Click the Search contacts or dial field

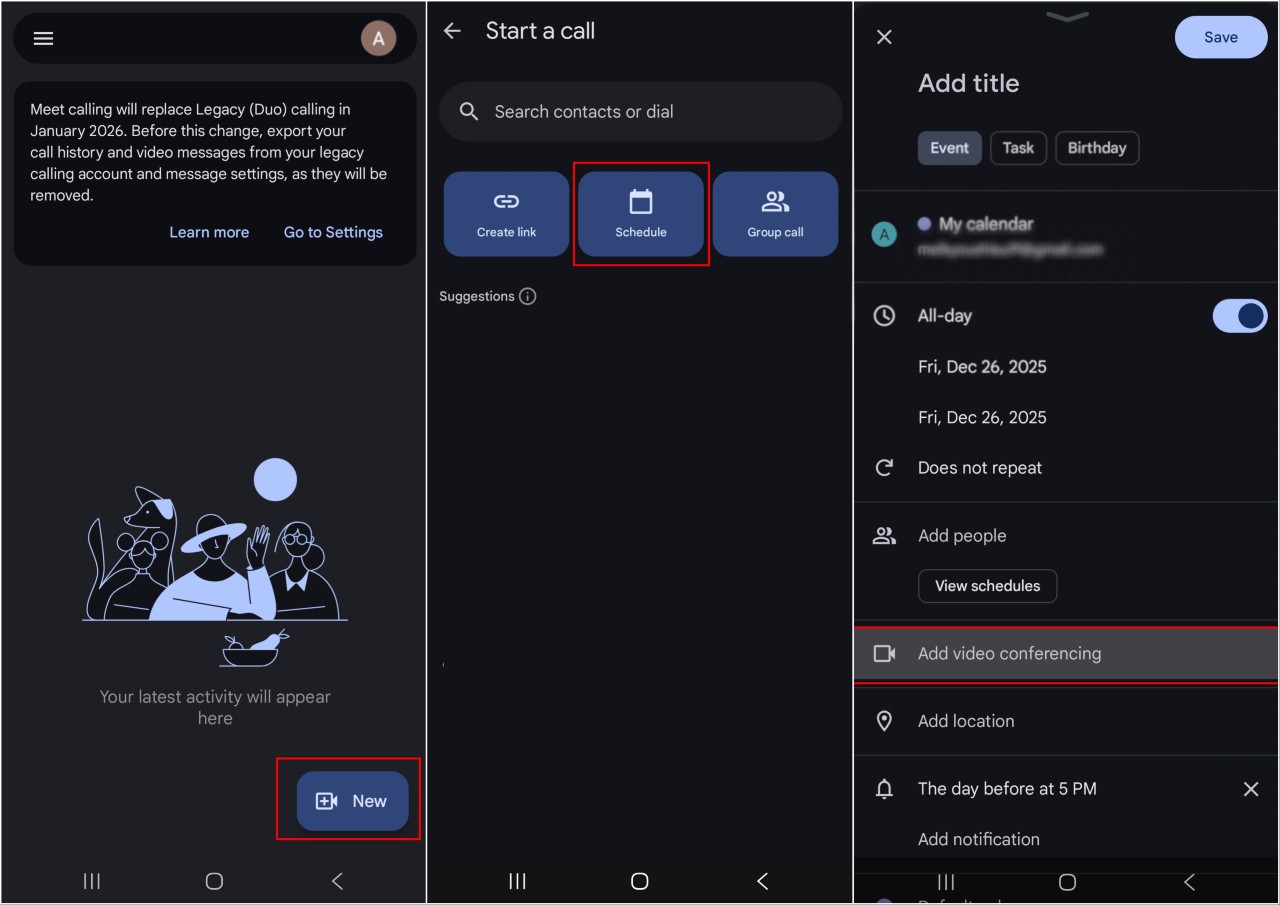[640, 112]
